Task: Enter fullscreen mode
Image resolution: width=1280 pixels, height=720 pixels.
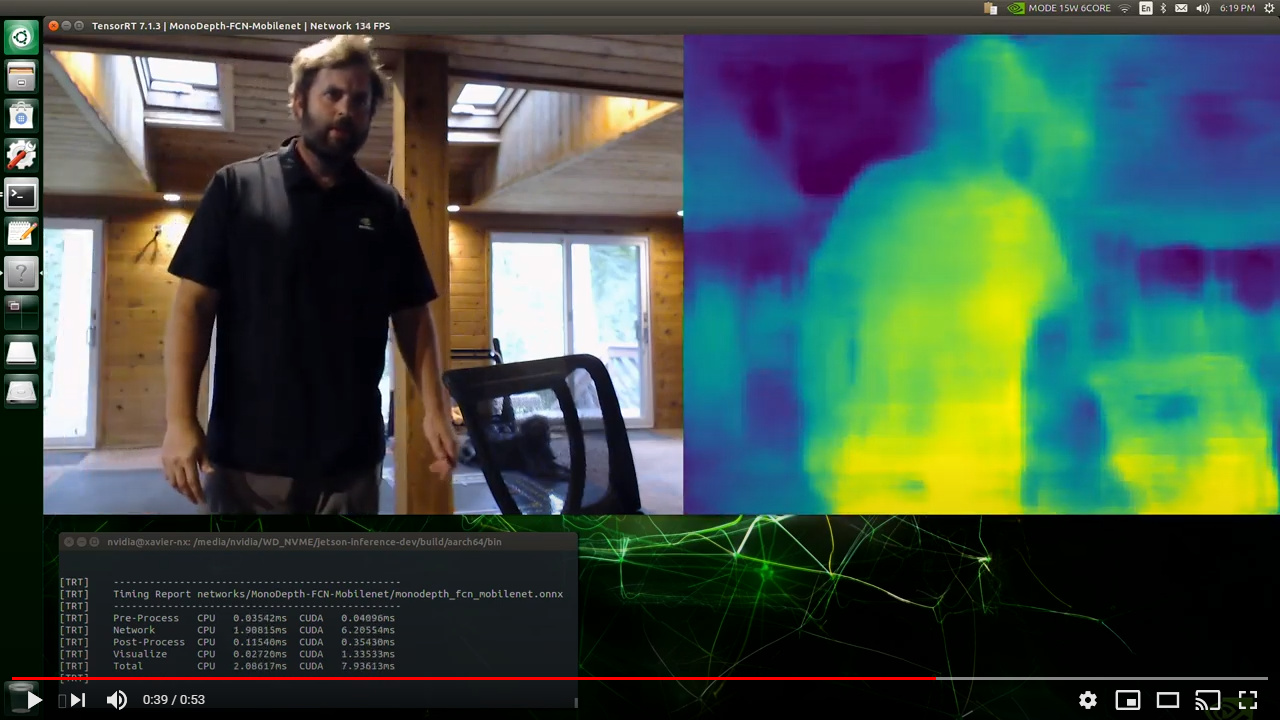Action: coord(1248,700)
